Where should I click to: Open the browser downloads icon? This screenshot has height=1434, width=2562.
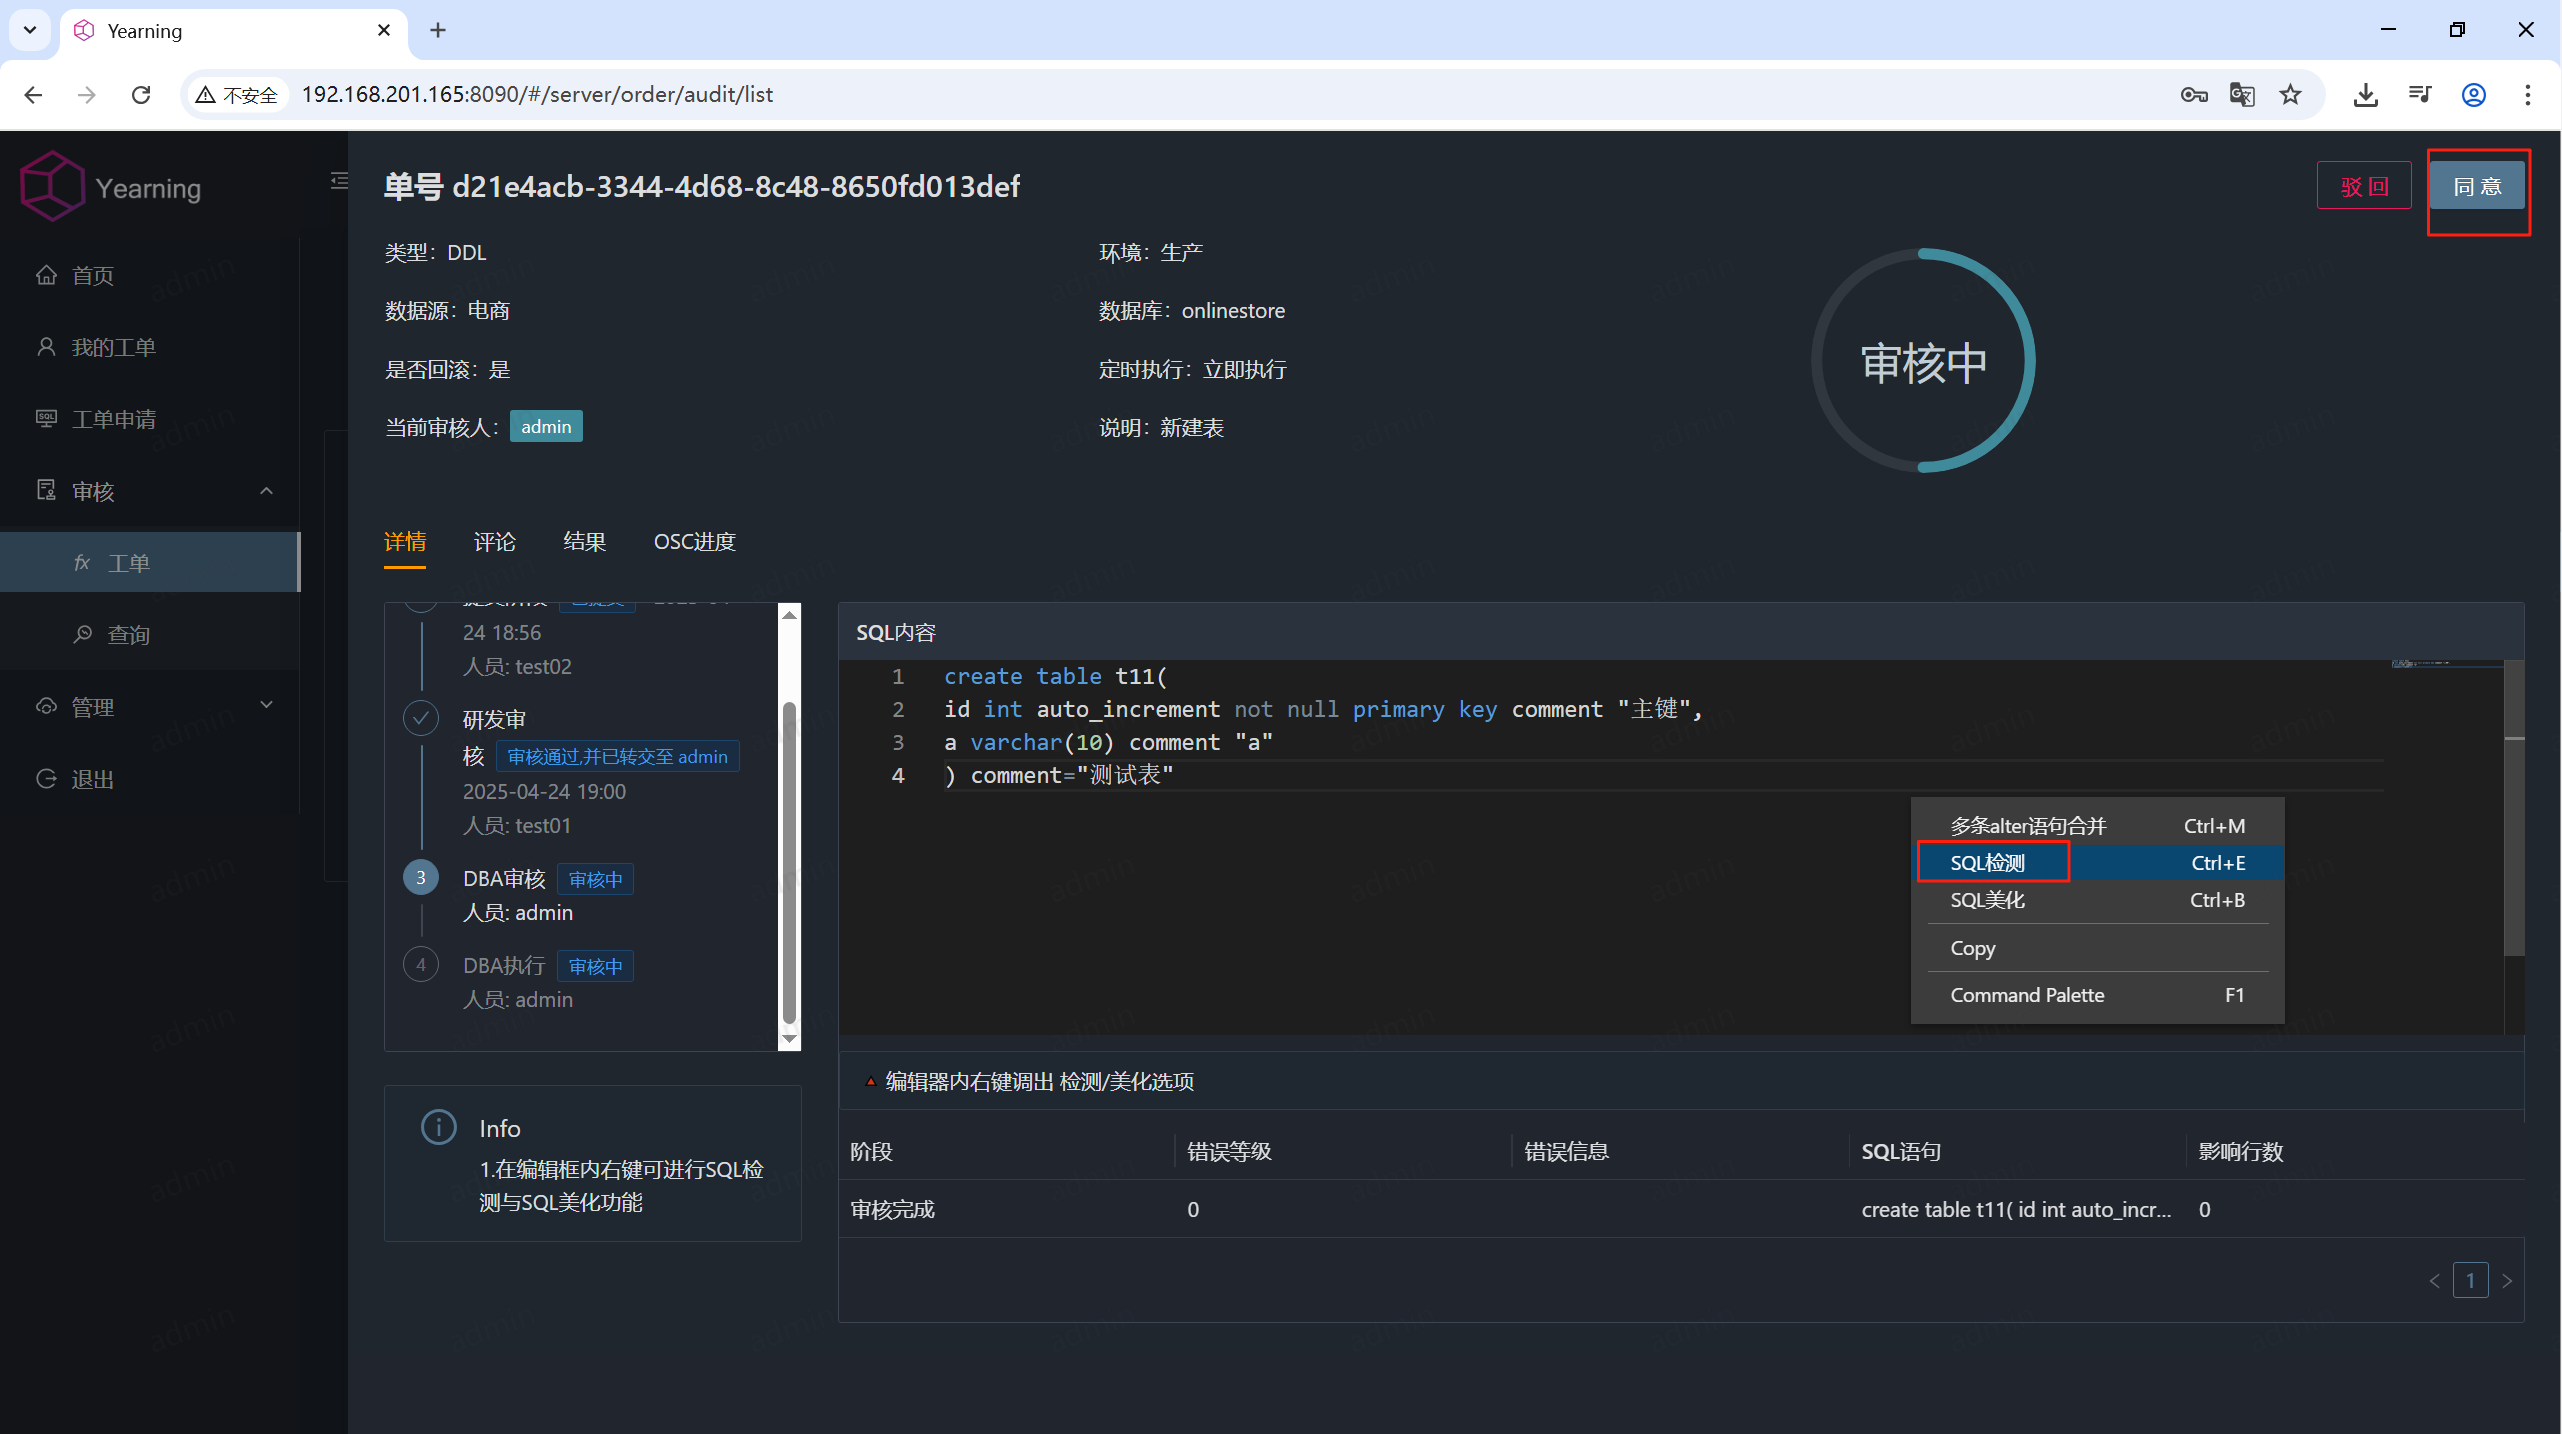tap(2366, 94)
